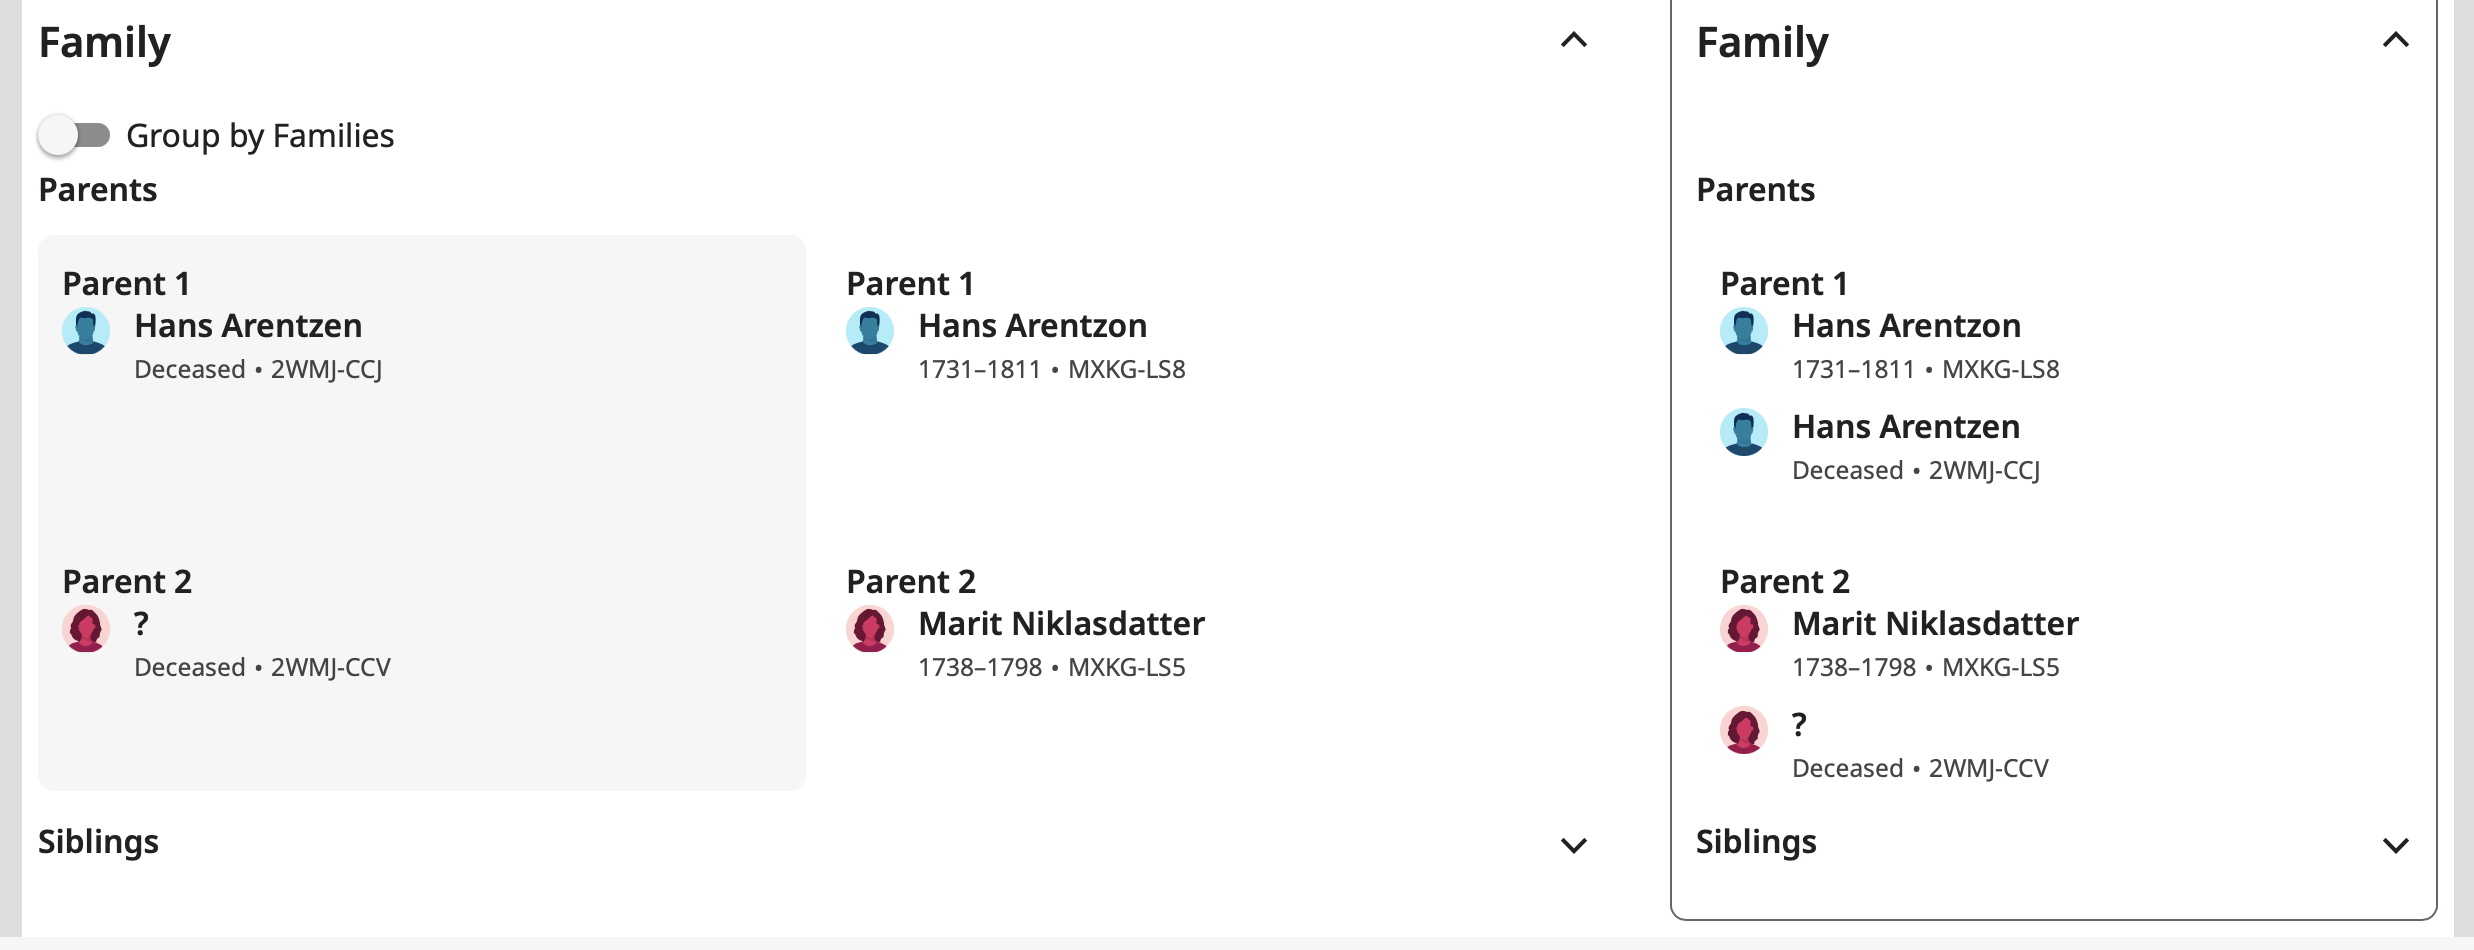Click the Group by Families label

(260, 135)
